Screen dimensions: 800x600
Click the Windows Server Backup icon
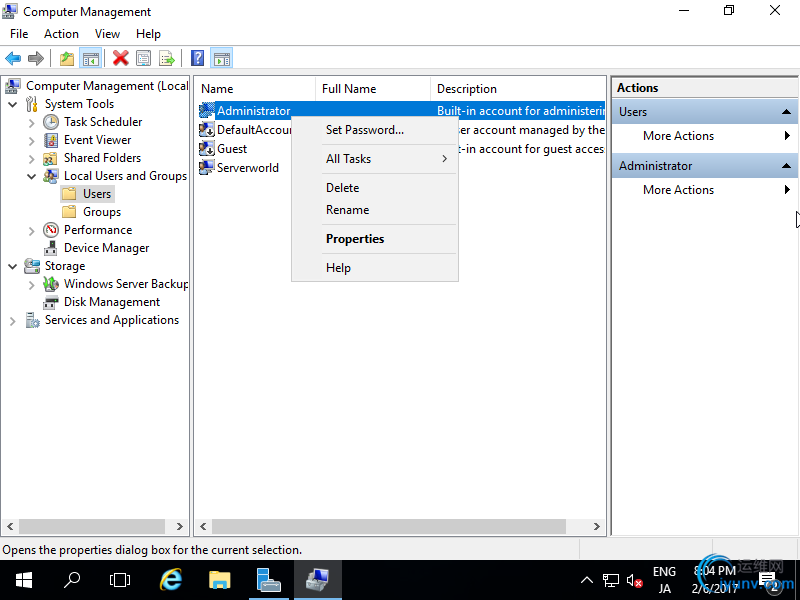click(51, 284)
